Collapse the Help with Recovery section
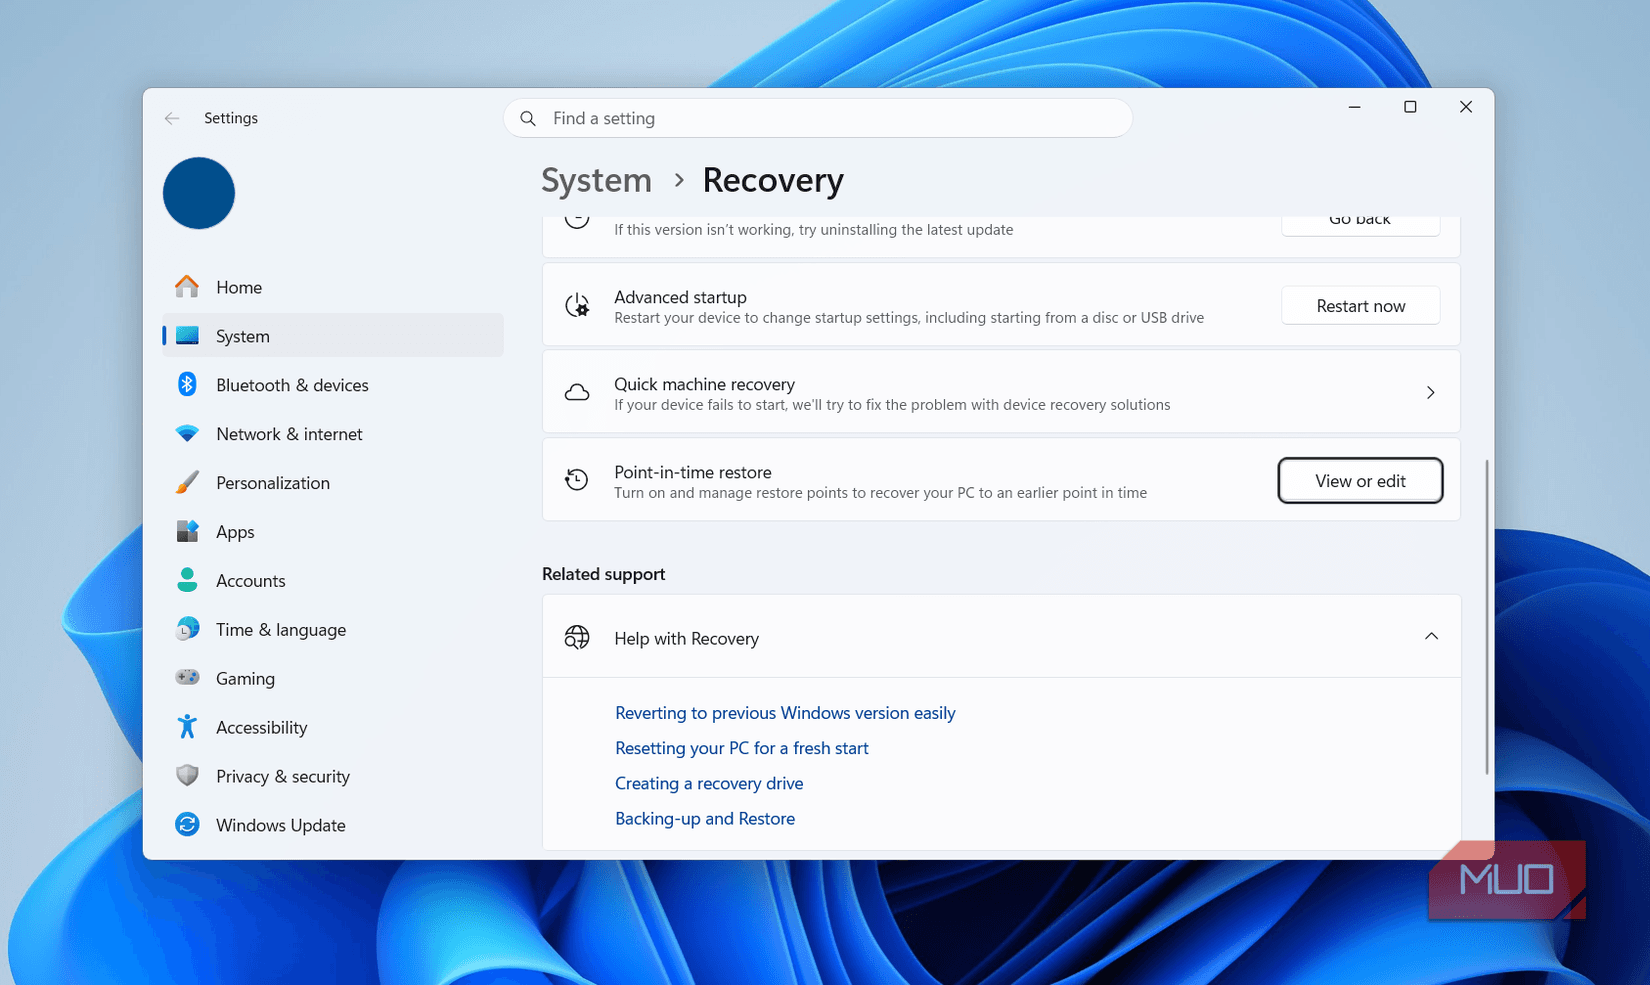1650x985 pixels. click(1431, 637)
